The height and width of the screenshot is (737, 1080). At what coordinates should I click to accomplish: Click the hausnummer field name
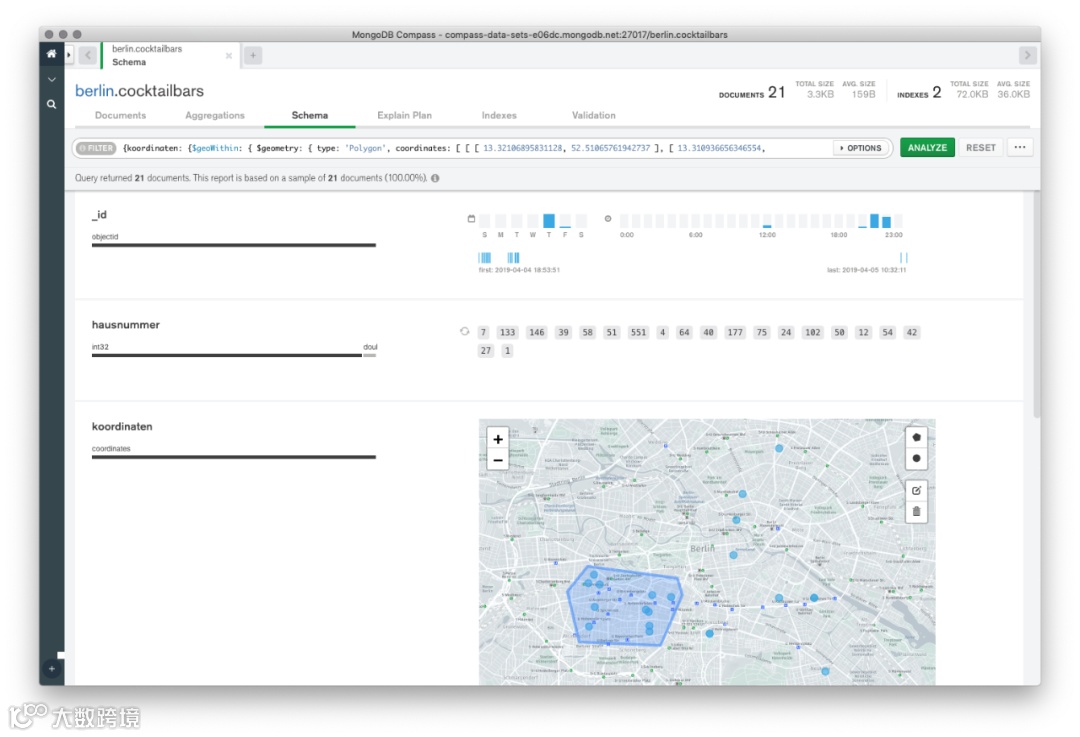125,324
